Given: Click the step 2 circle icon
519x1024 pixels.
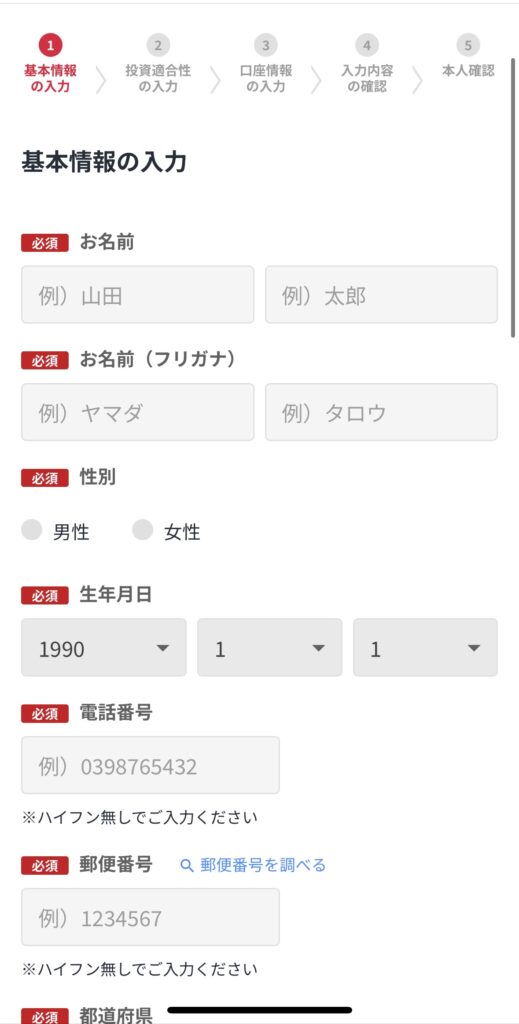Looking at the screenshot, I should [x=158, y=46].
